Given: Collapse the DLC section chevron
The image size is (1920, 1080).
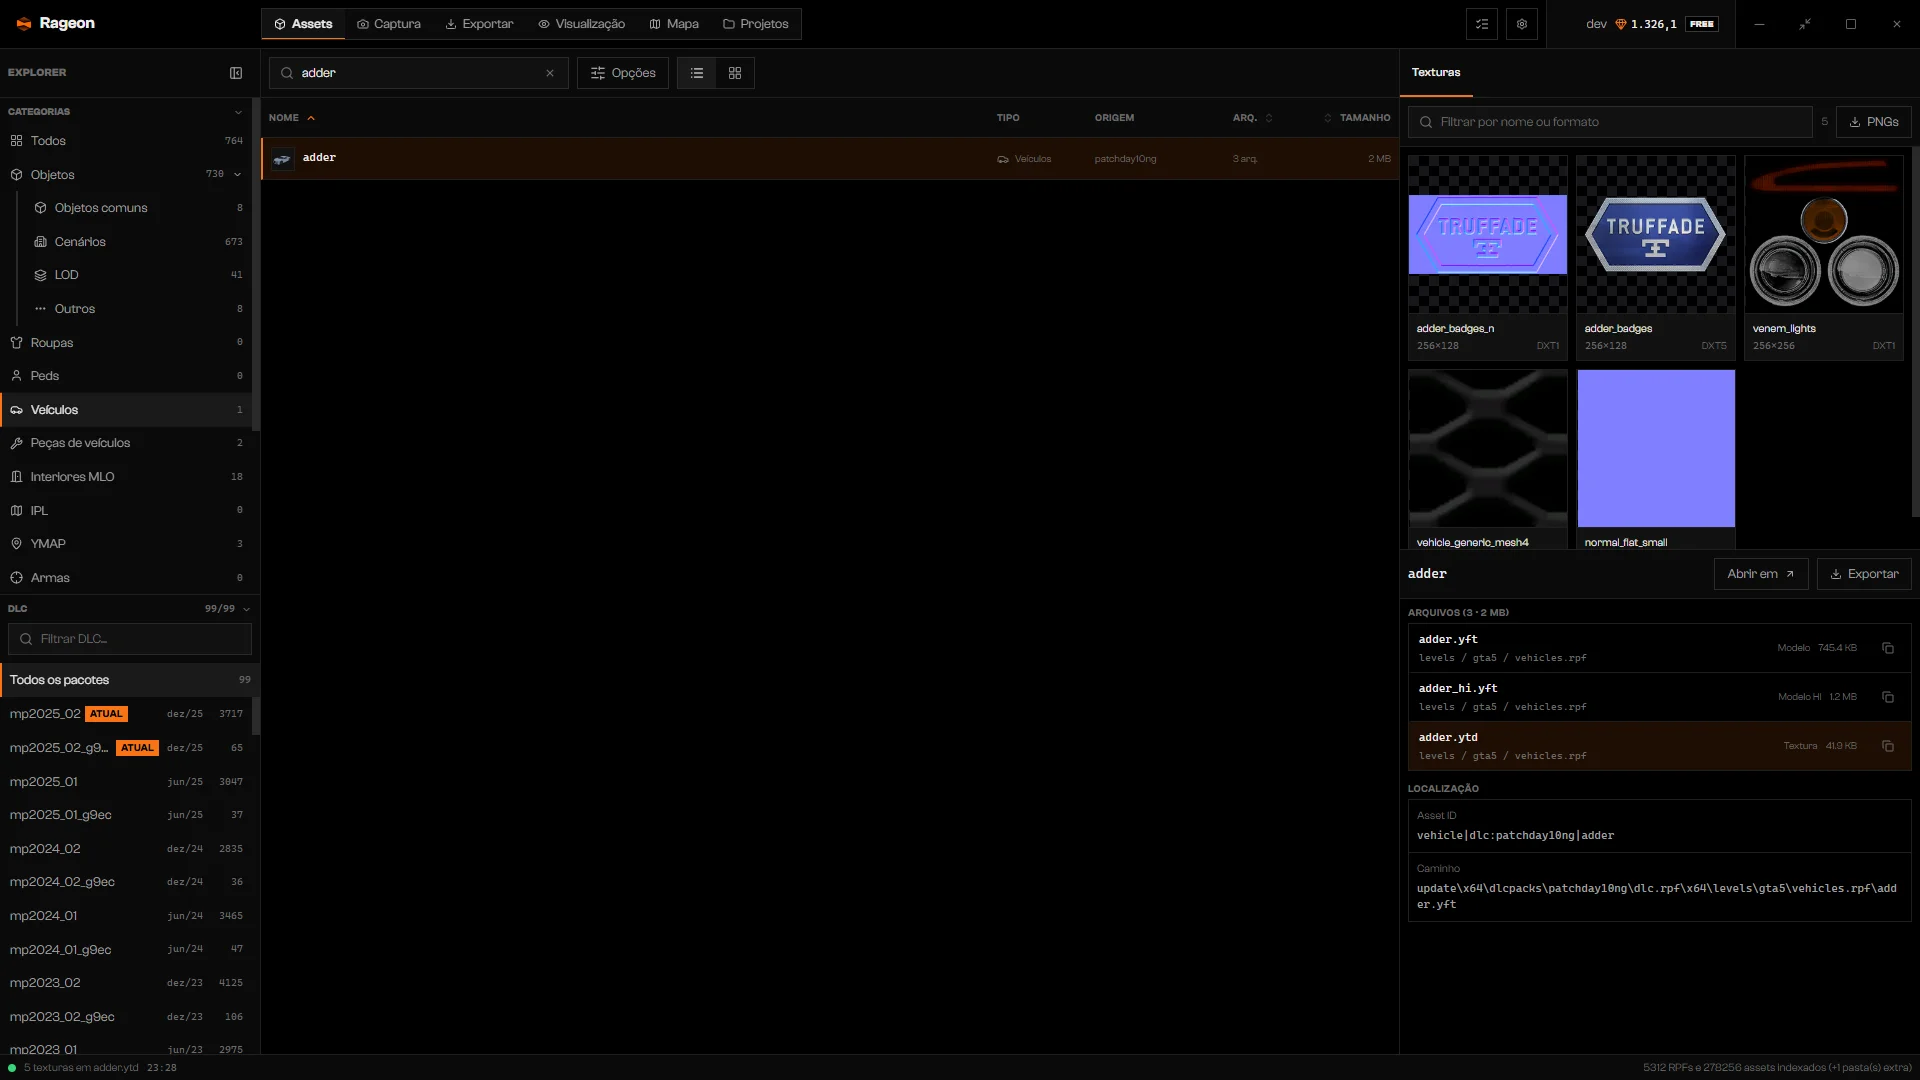Looking at the screenshot, I should click(246, 609).
